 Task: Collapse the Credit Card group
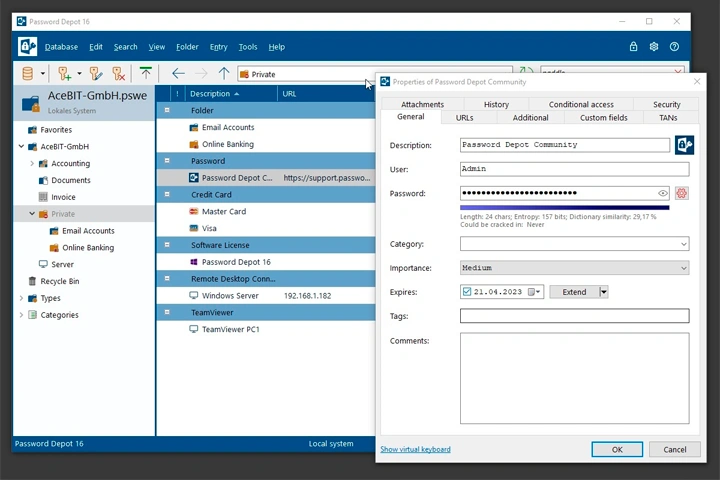coord(167,194)
